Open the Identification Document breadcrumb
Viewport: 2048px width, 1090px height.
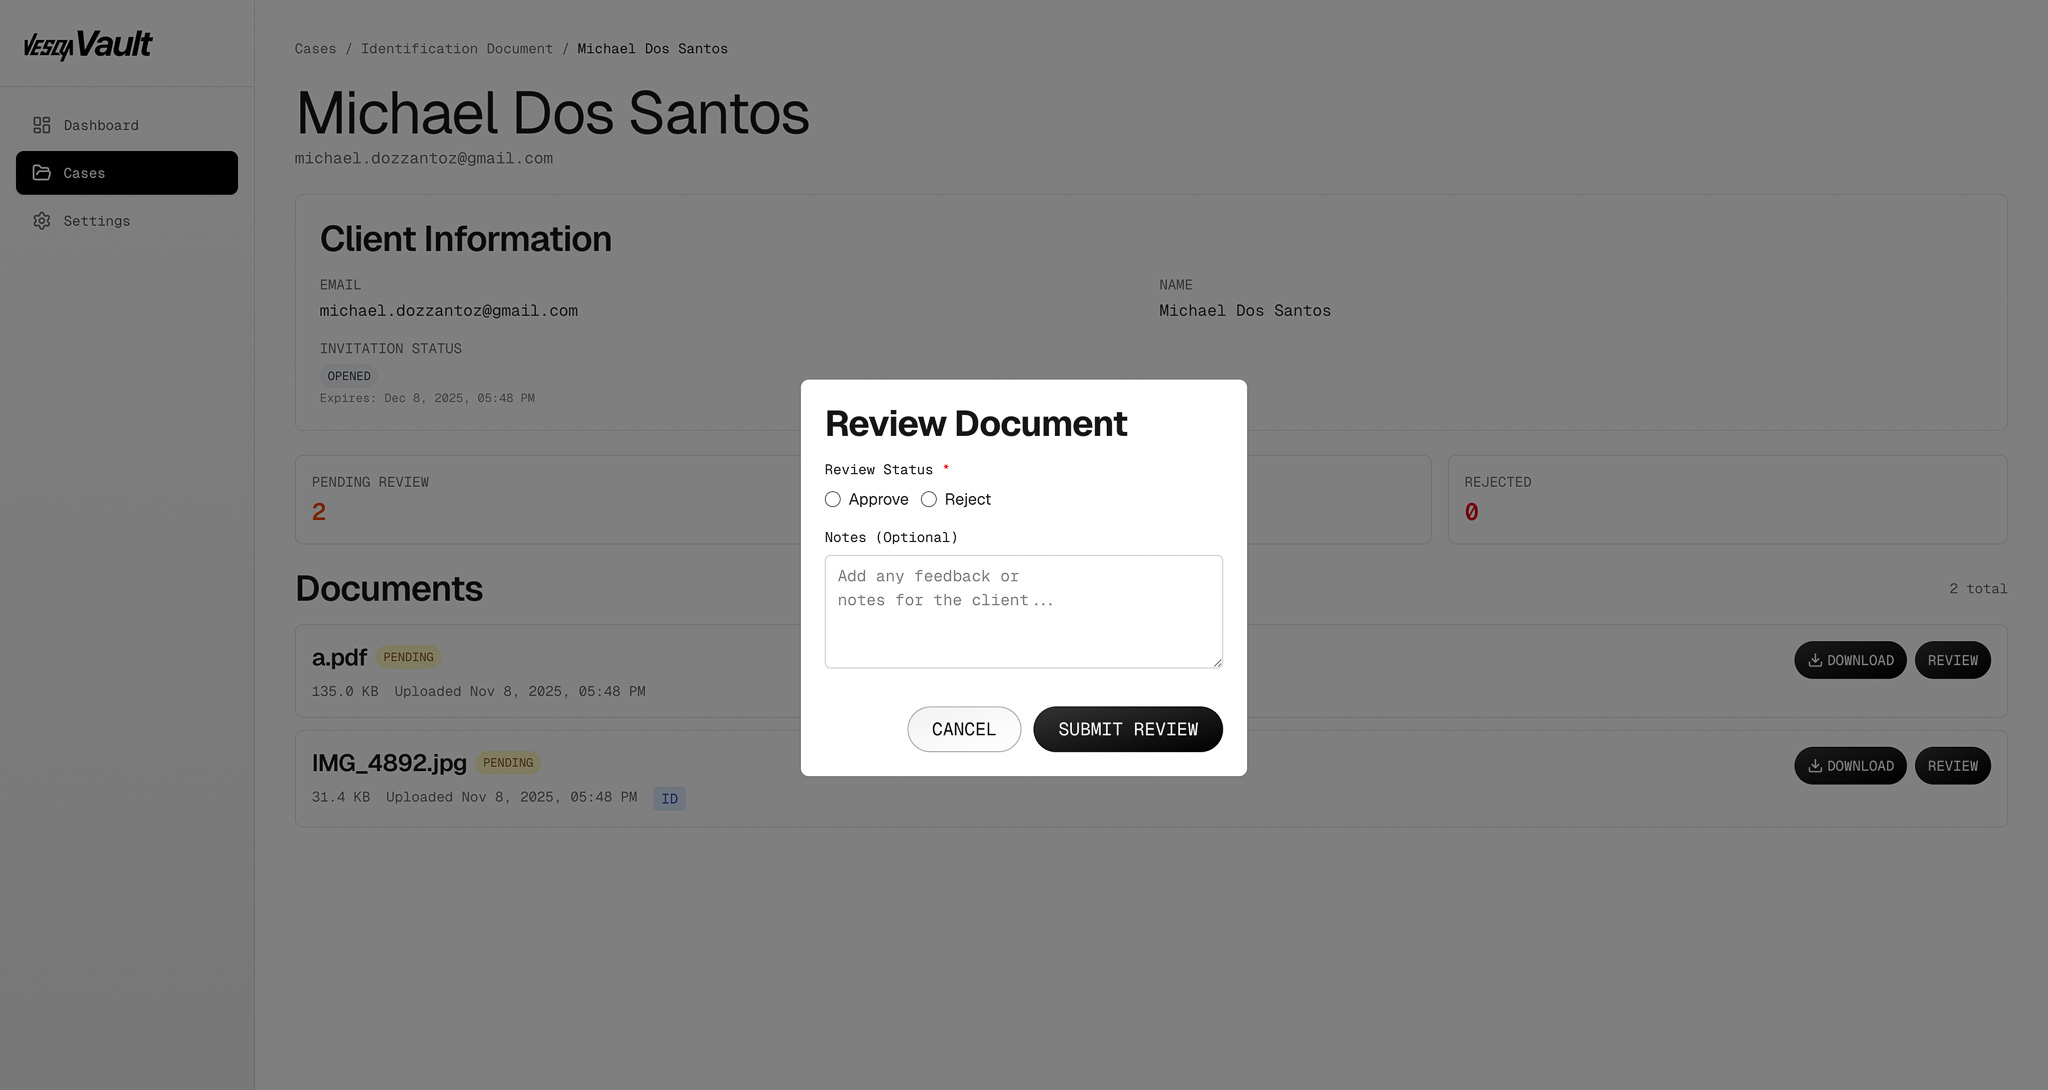[457, 48]
